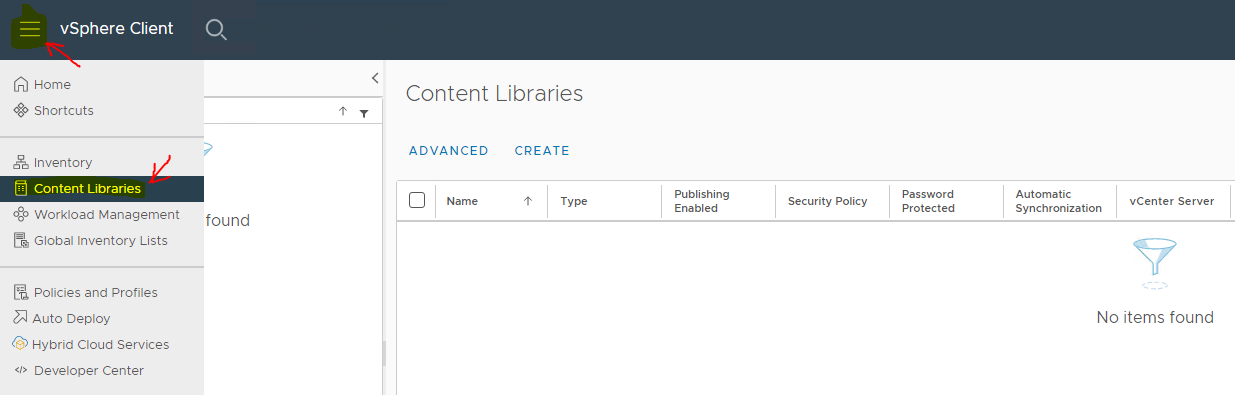The height and width of the screenshot is (395, 1235).
Task: Click the Auto Deploy icon
Action: [21, 318]
